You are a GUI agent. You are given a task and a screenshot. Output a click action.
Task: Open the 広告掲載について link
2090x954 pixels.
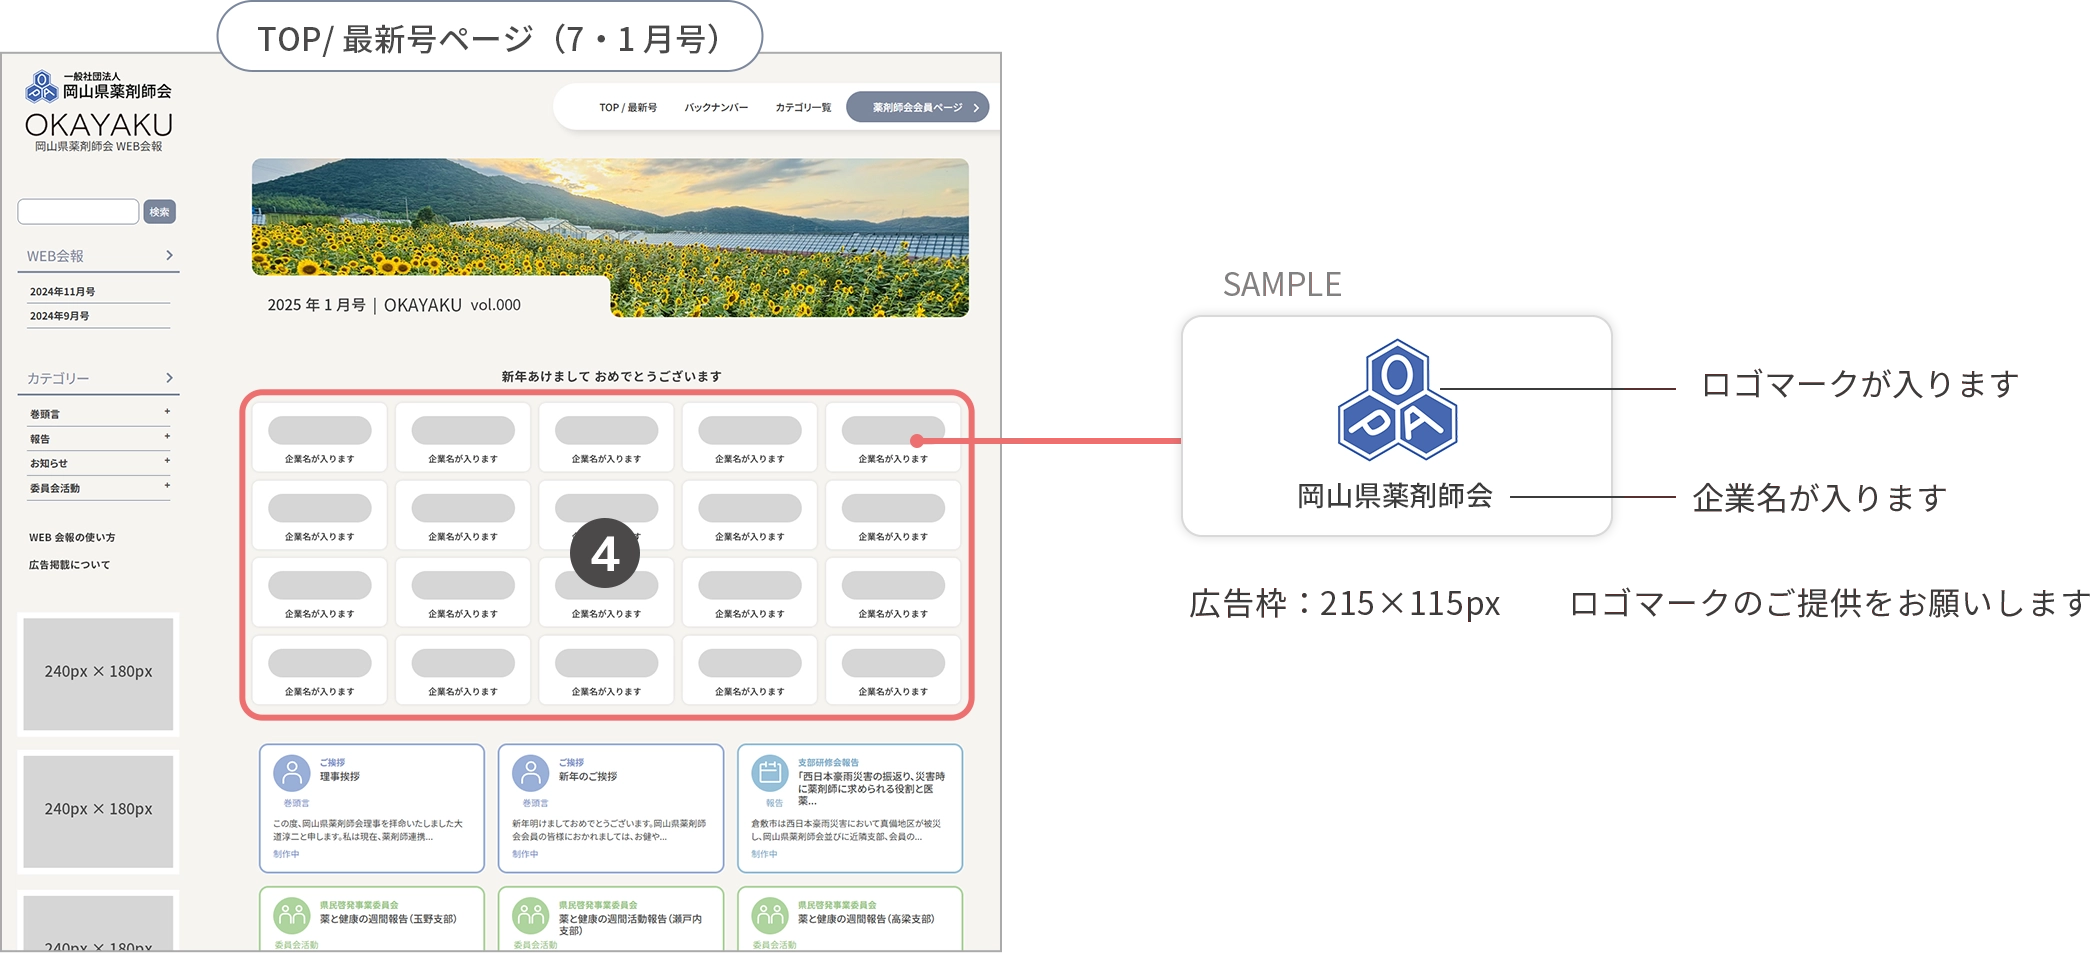(70, 565)
